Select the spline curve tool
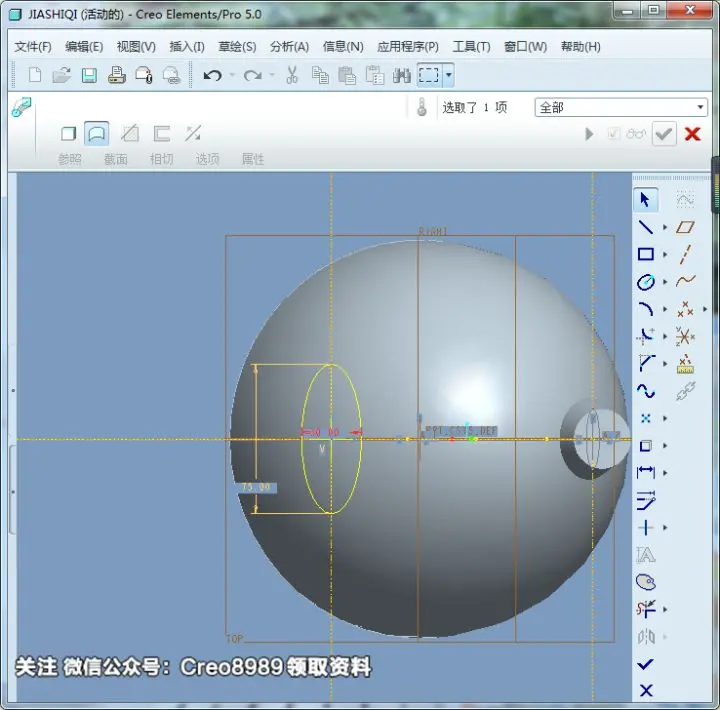The height and width of the screenshot is (710, 720). click(646, 391)
